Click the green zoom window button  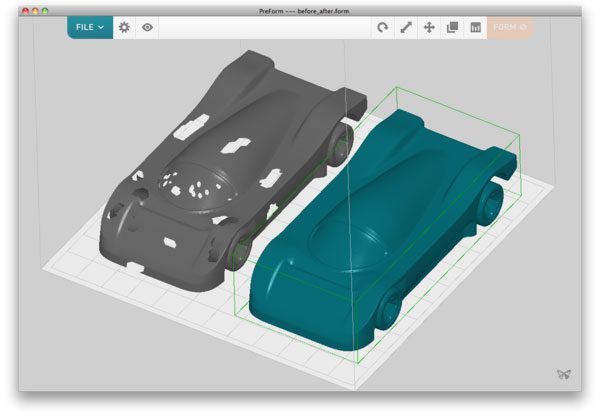click(x=46, y=9)
